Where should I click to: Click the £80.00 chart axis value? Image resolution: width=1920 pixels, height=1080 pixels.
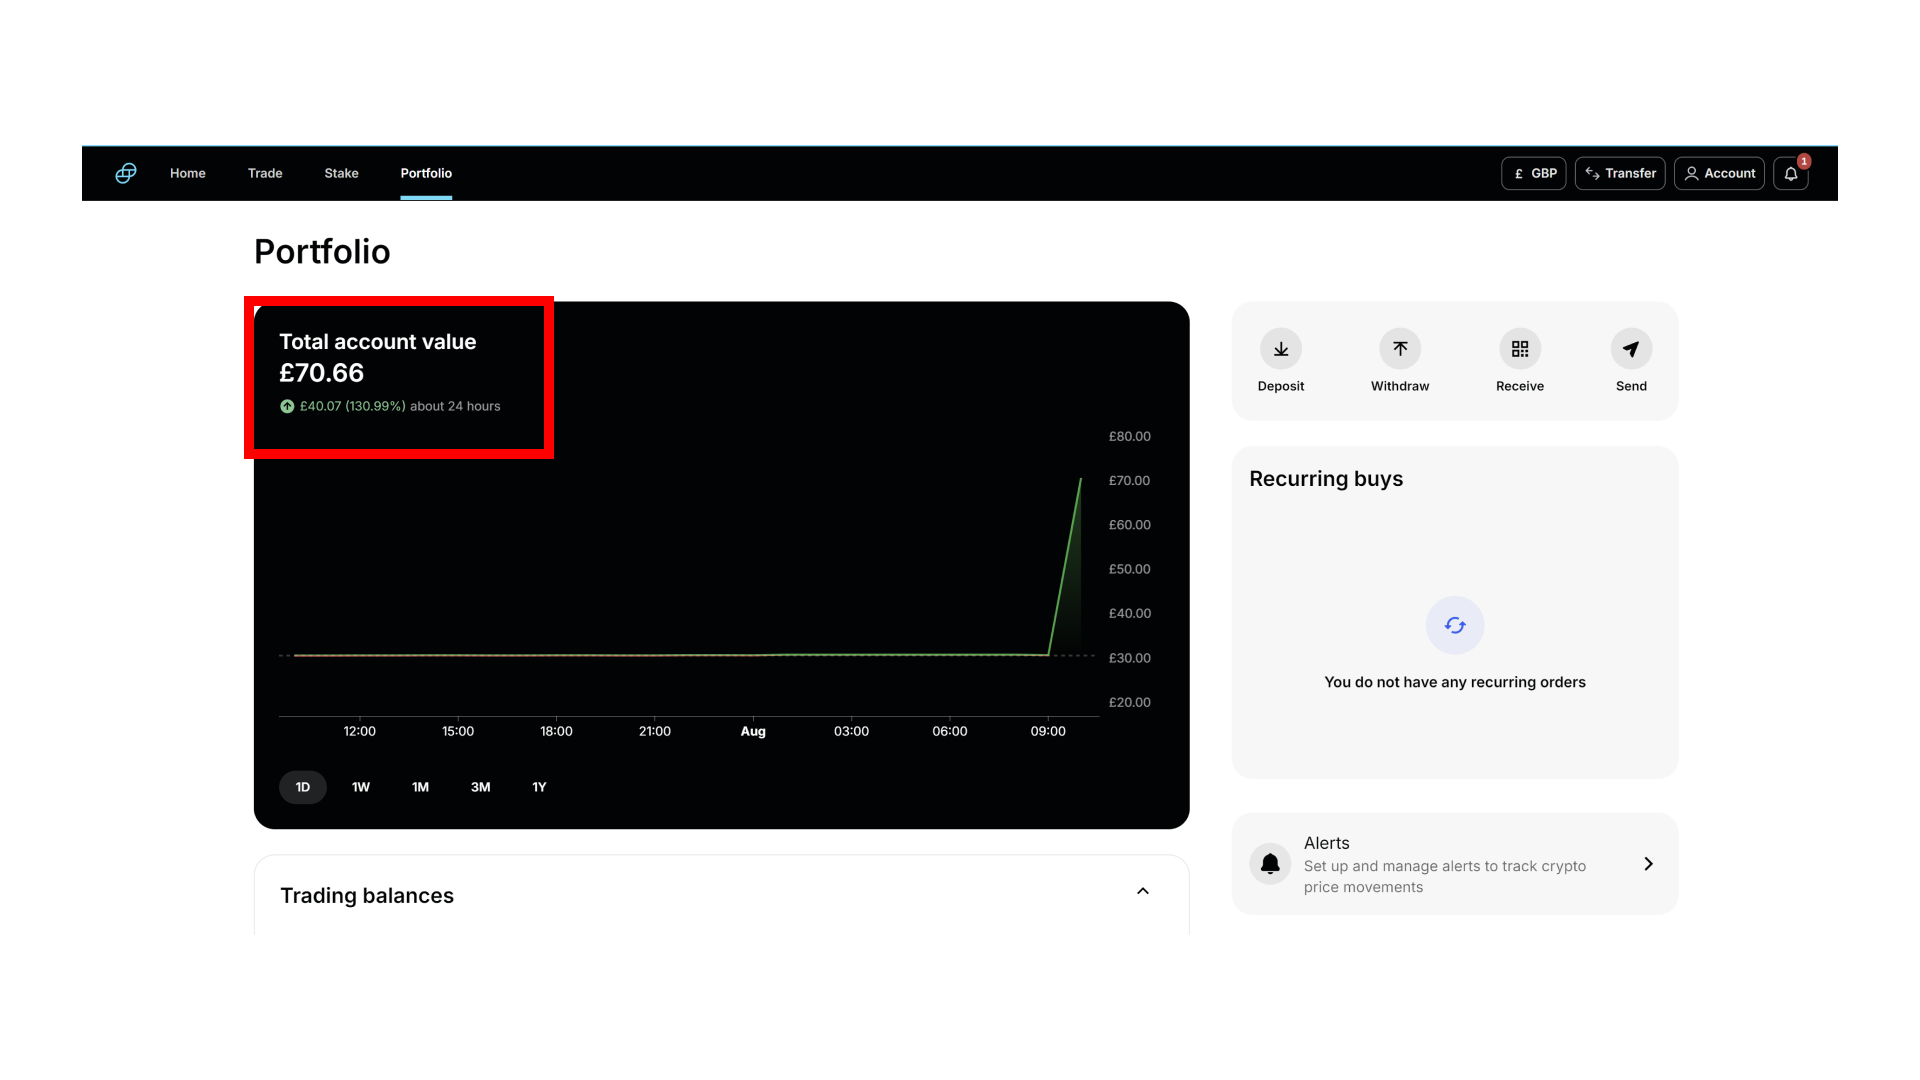[x=1130, y=436]
